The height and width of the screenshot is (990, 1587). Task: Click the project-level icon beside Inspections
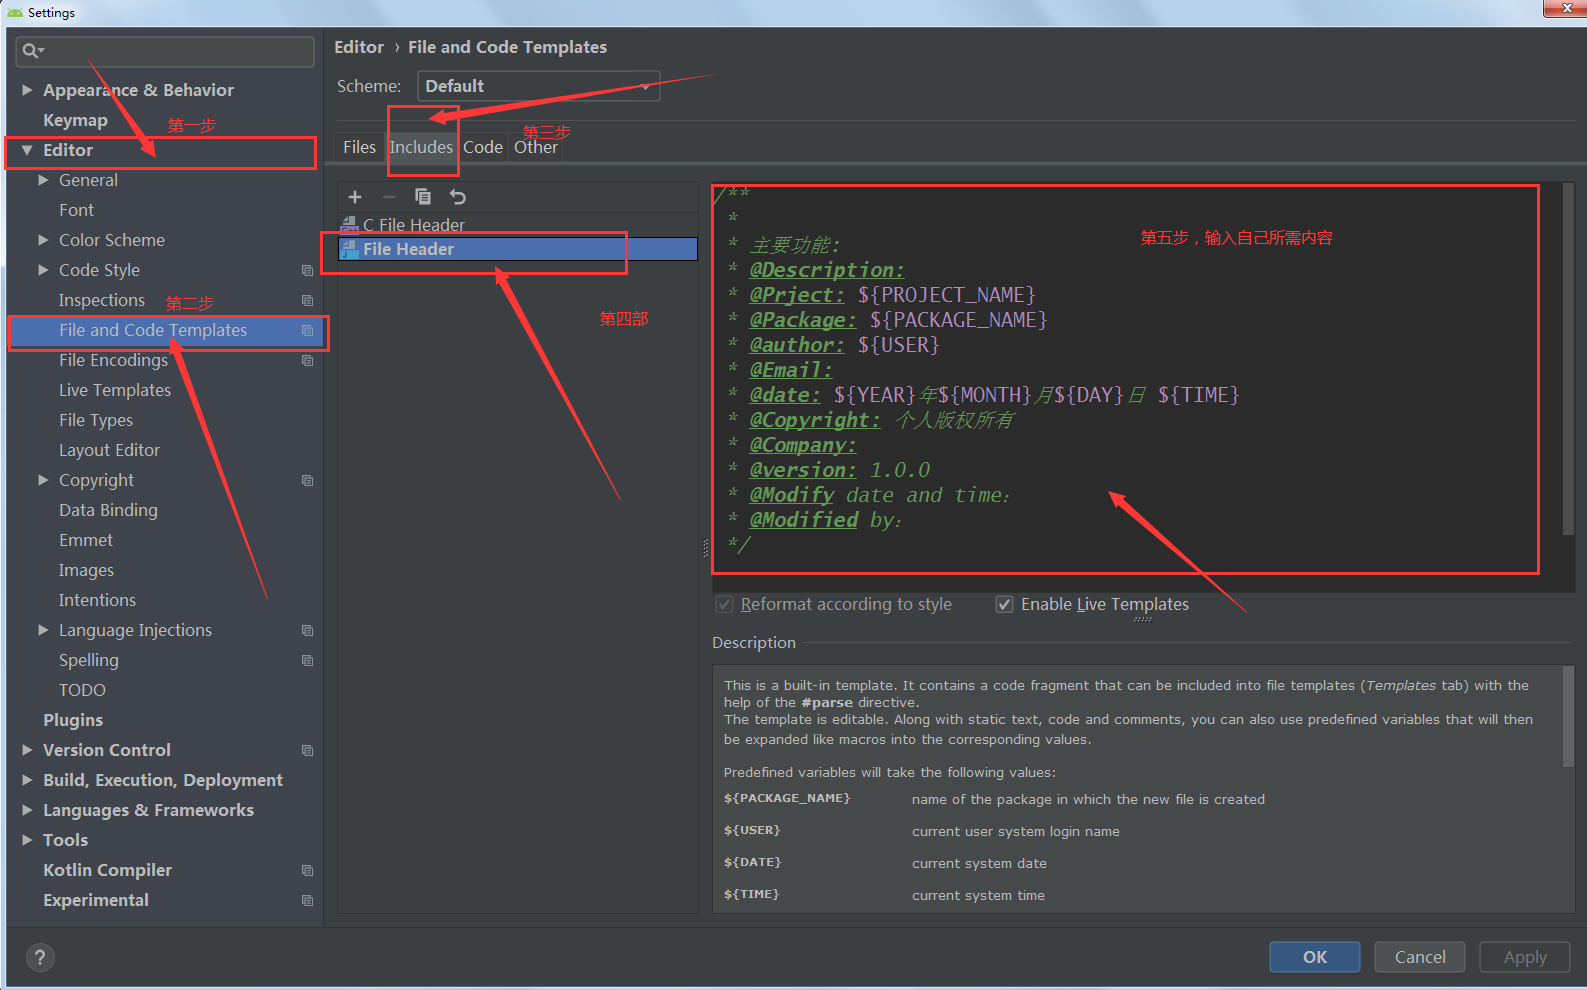pyautogui.click(x=308, y=300)
